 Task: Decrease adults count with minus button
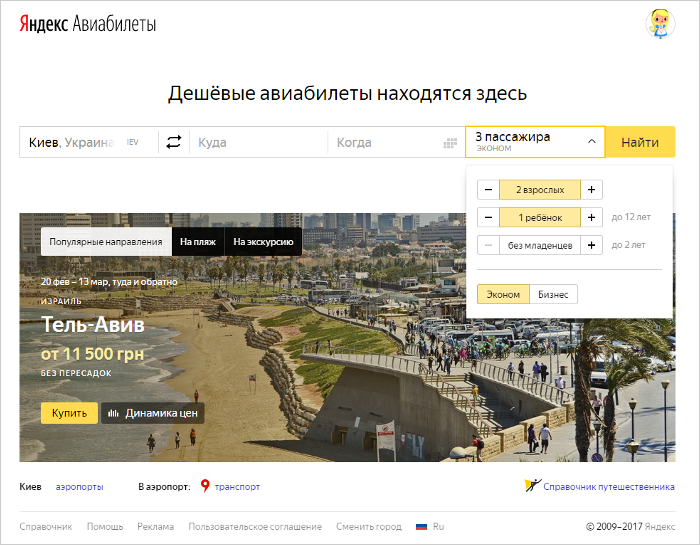click(x=488, y=190)
